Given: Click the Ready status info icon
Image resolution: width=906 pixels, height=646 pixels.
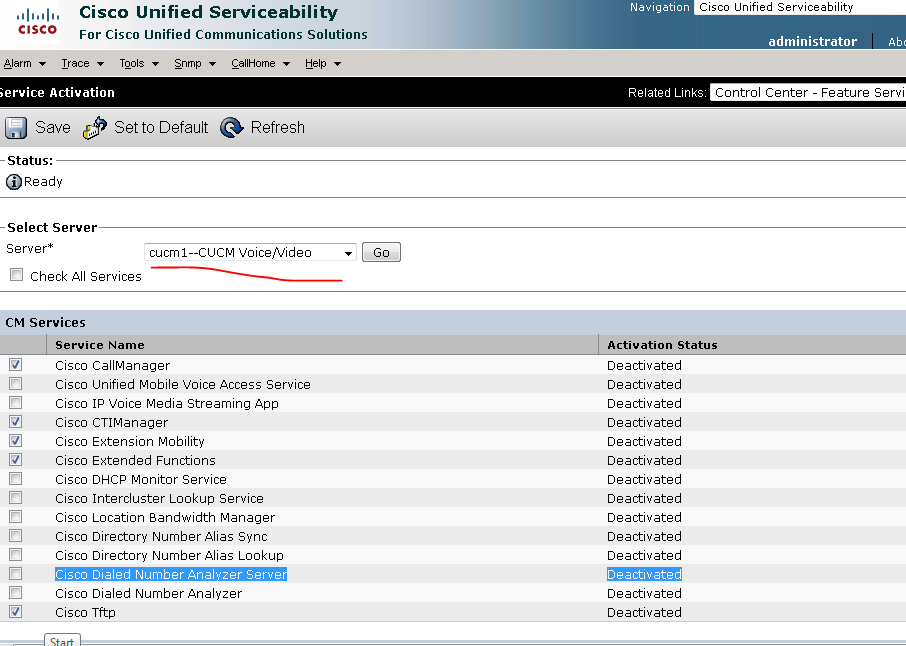Looking at the screenshot, I should [13, 182].
